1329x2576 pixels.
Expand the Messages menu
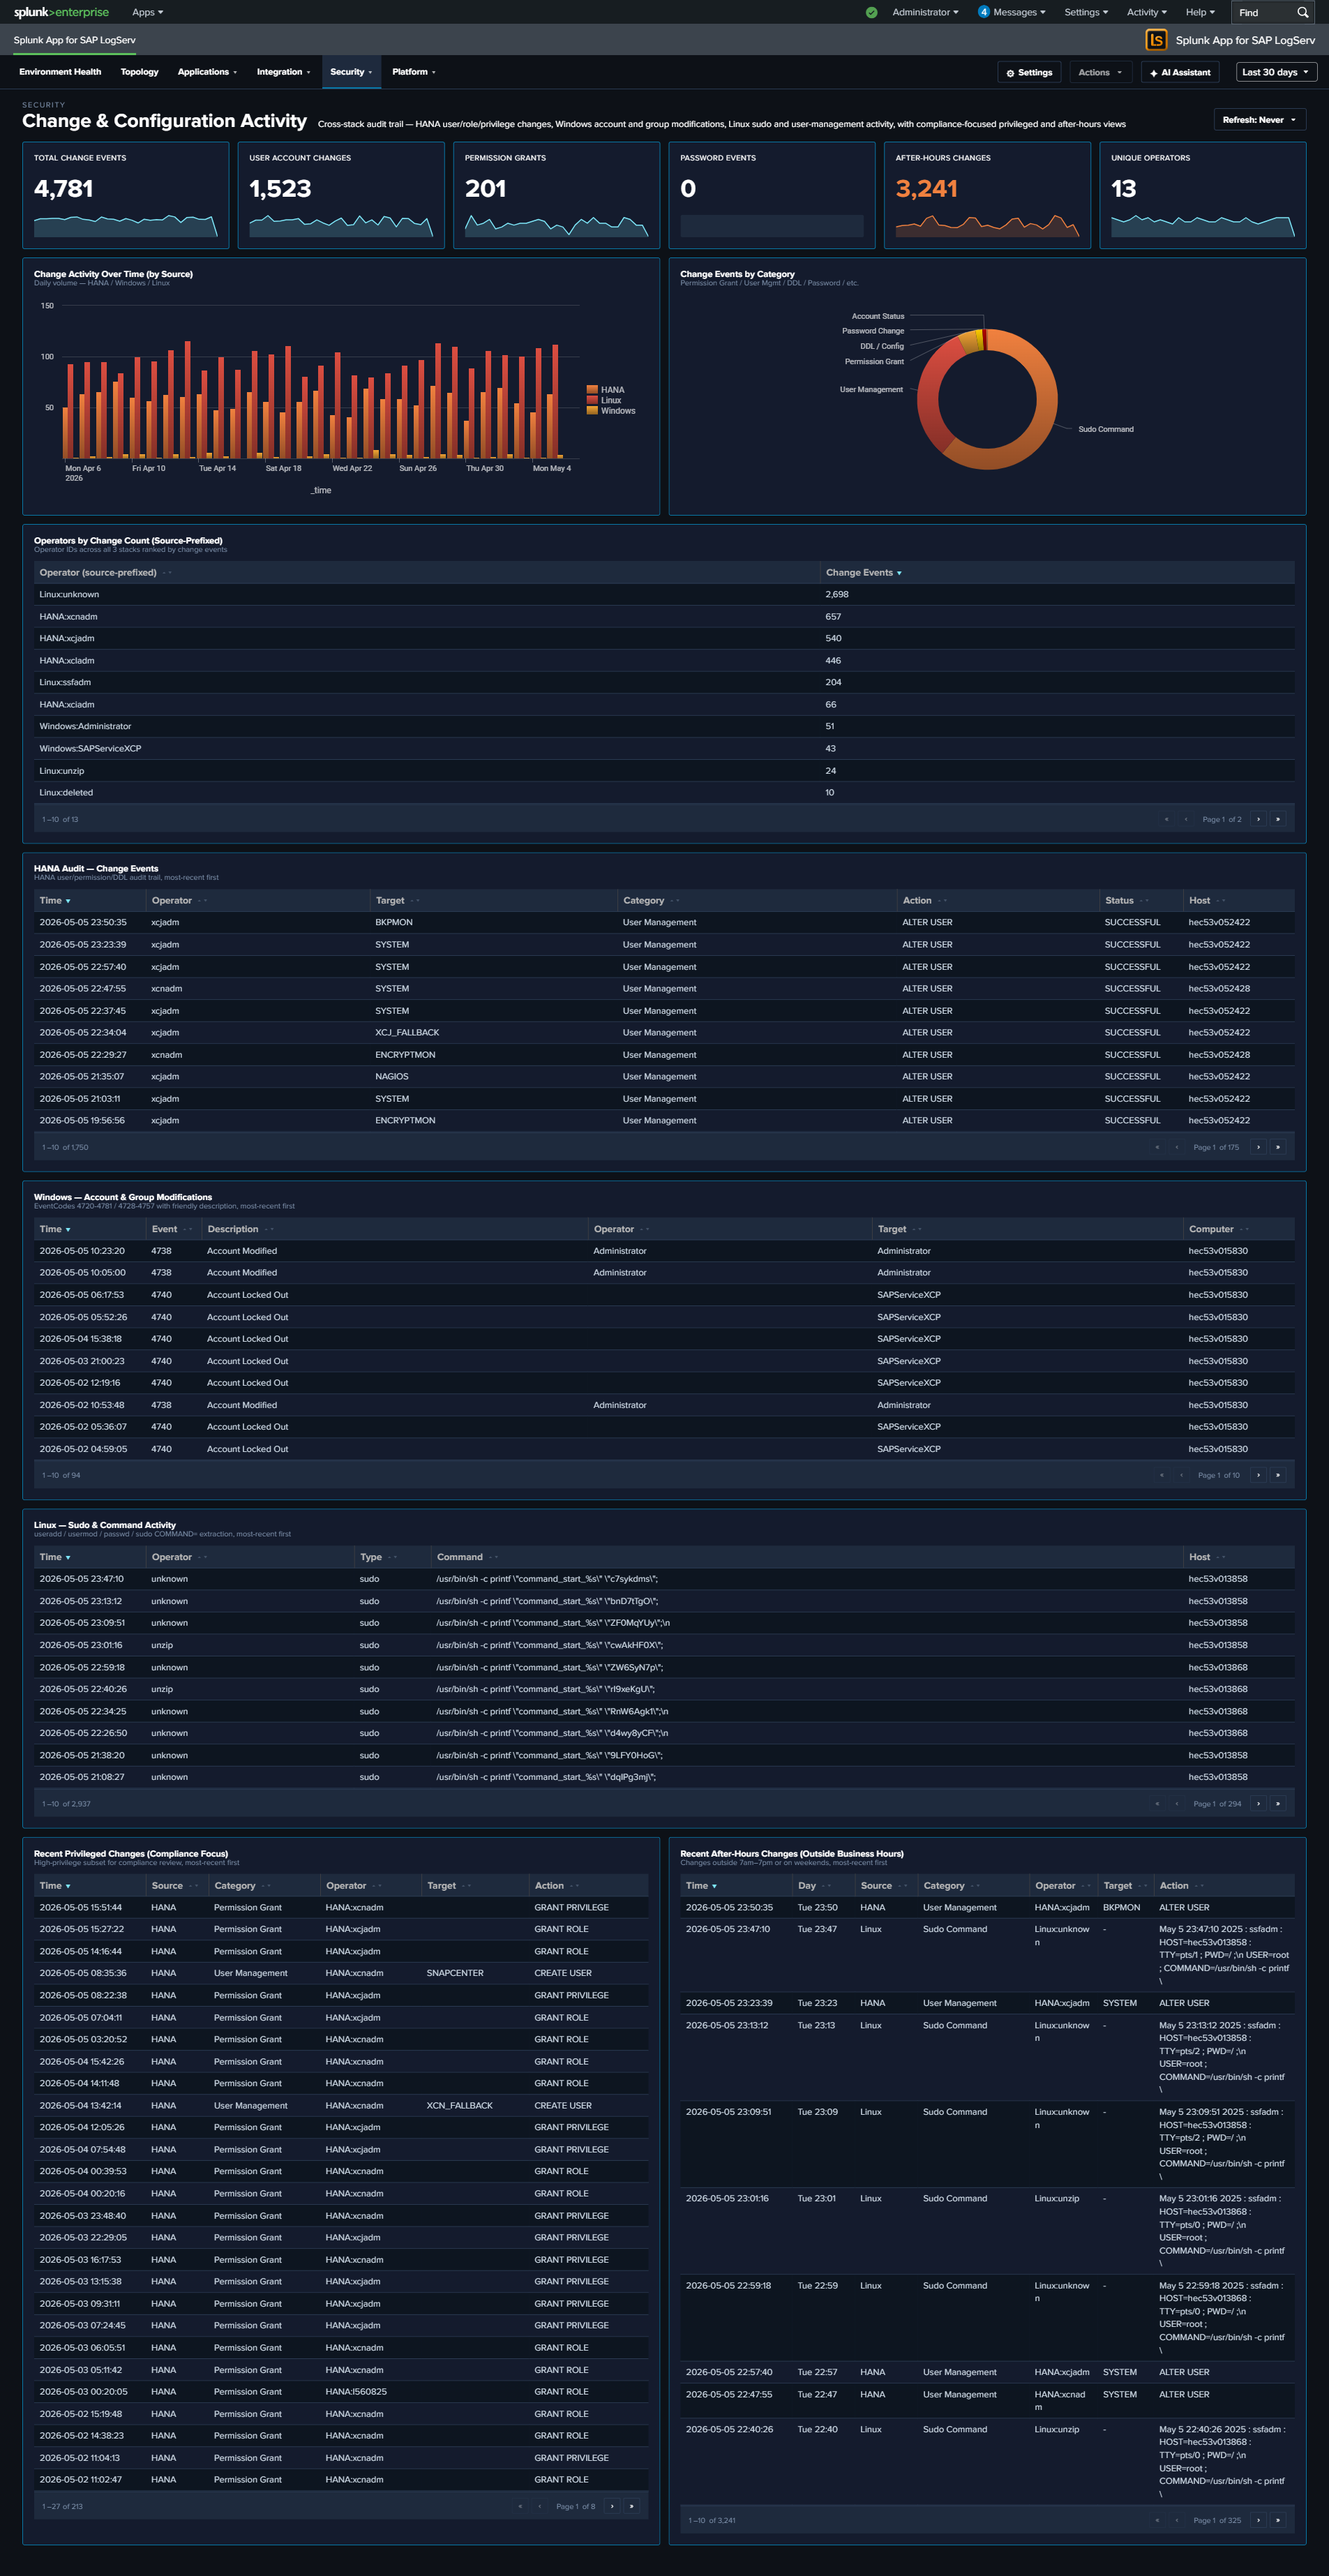tap(1019, 12)
